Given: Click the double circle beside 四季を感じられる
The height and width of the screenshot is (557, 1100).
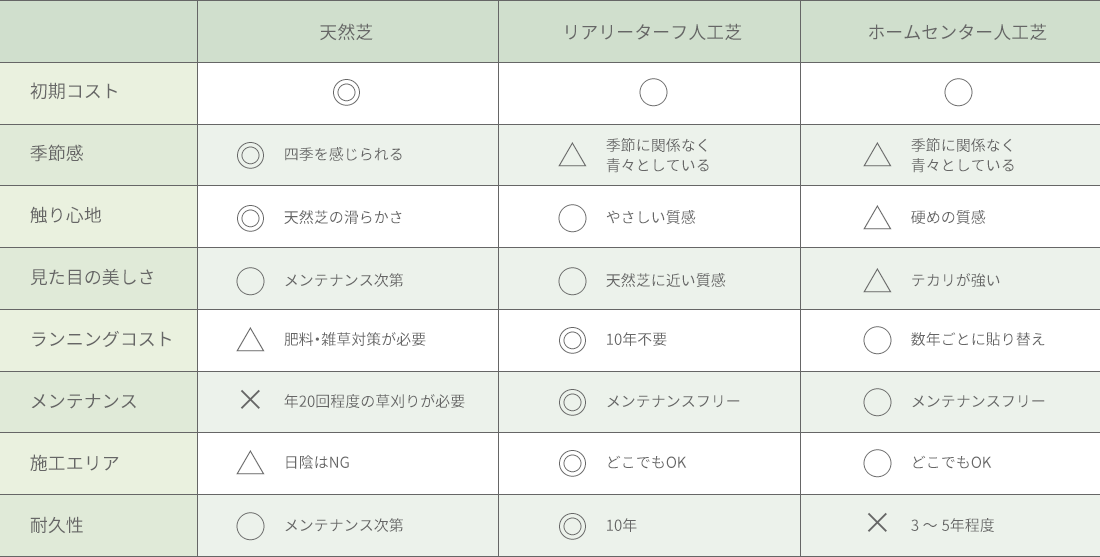Looking at the screenshot, I should point(250,155).
